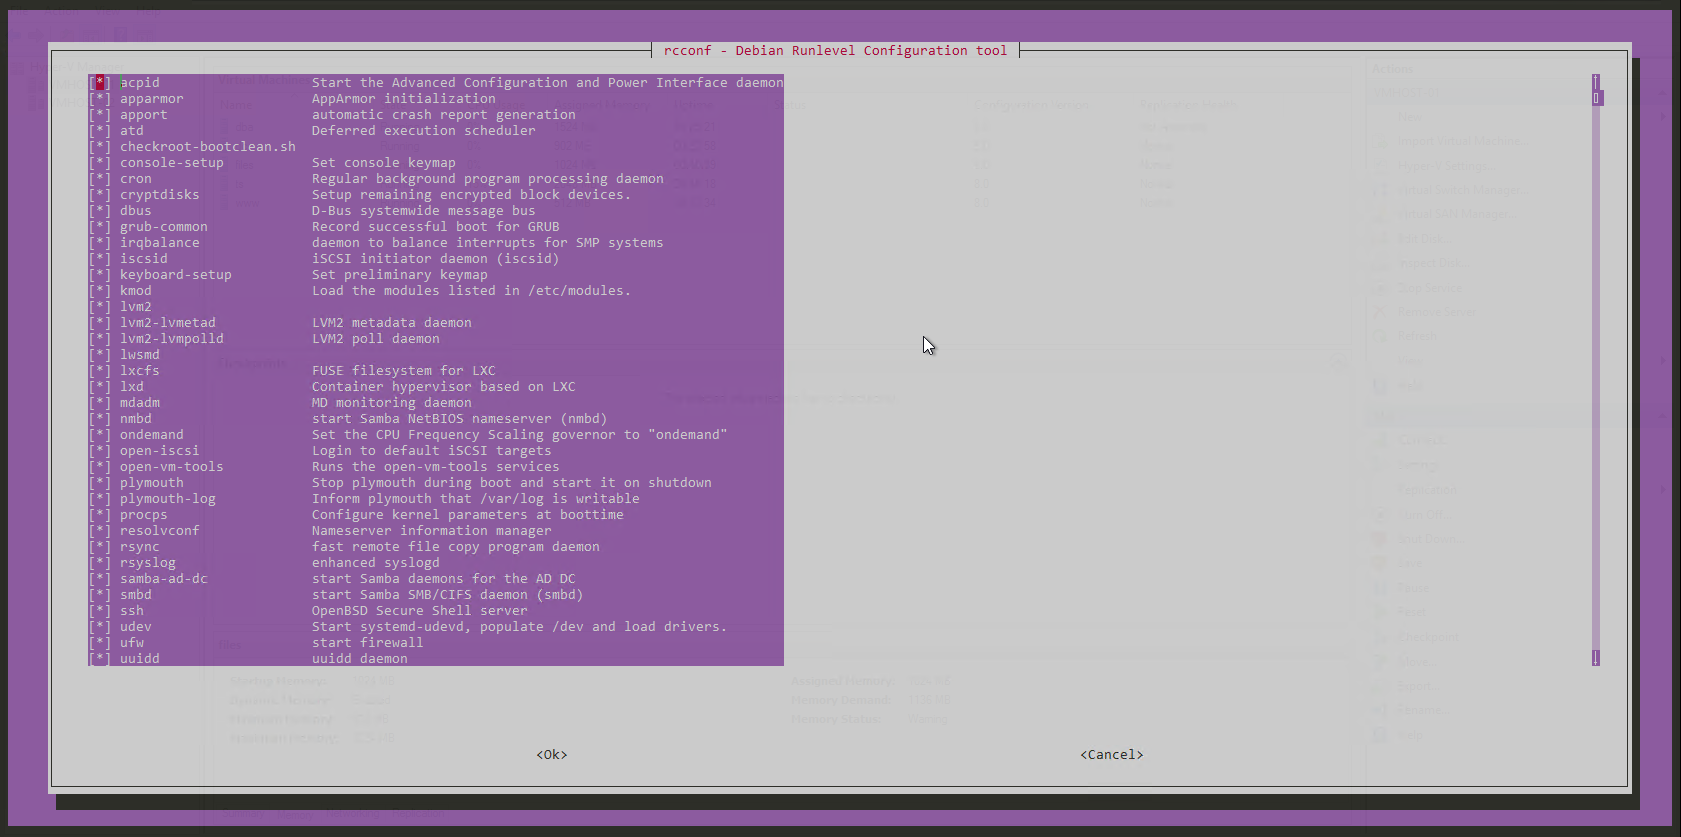Uncheck the apparmor service checkbox

point(100,99)
